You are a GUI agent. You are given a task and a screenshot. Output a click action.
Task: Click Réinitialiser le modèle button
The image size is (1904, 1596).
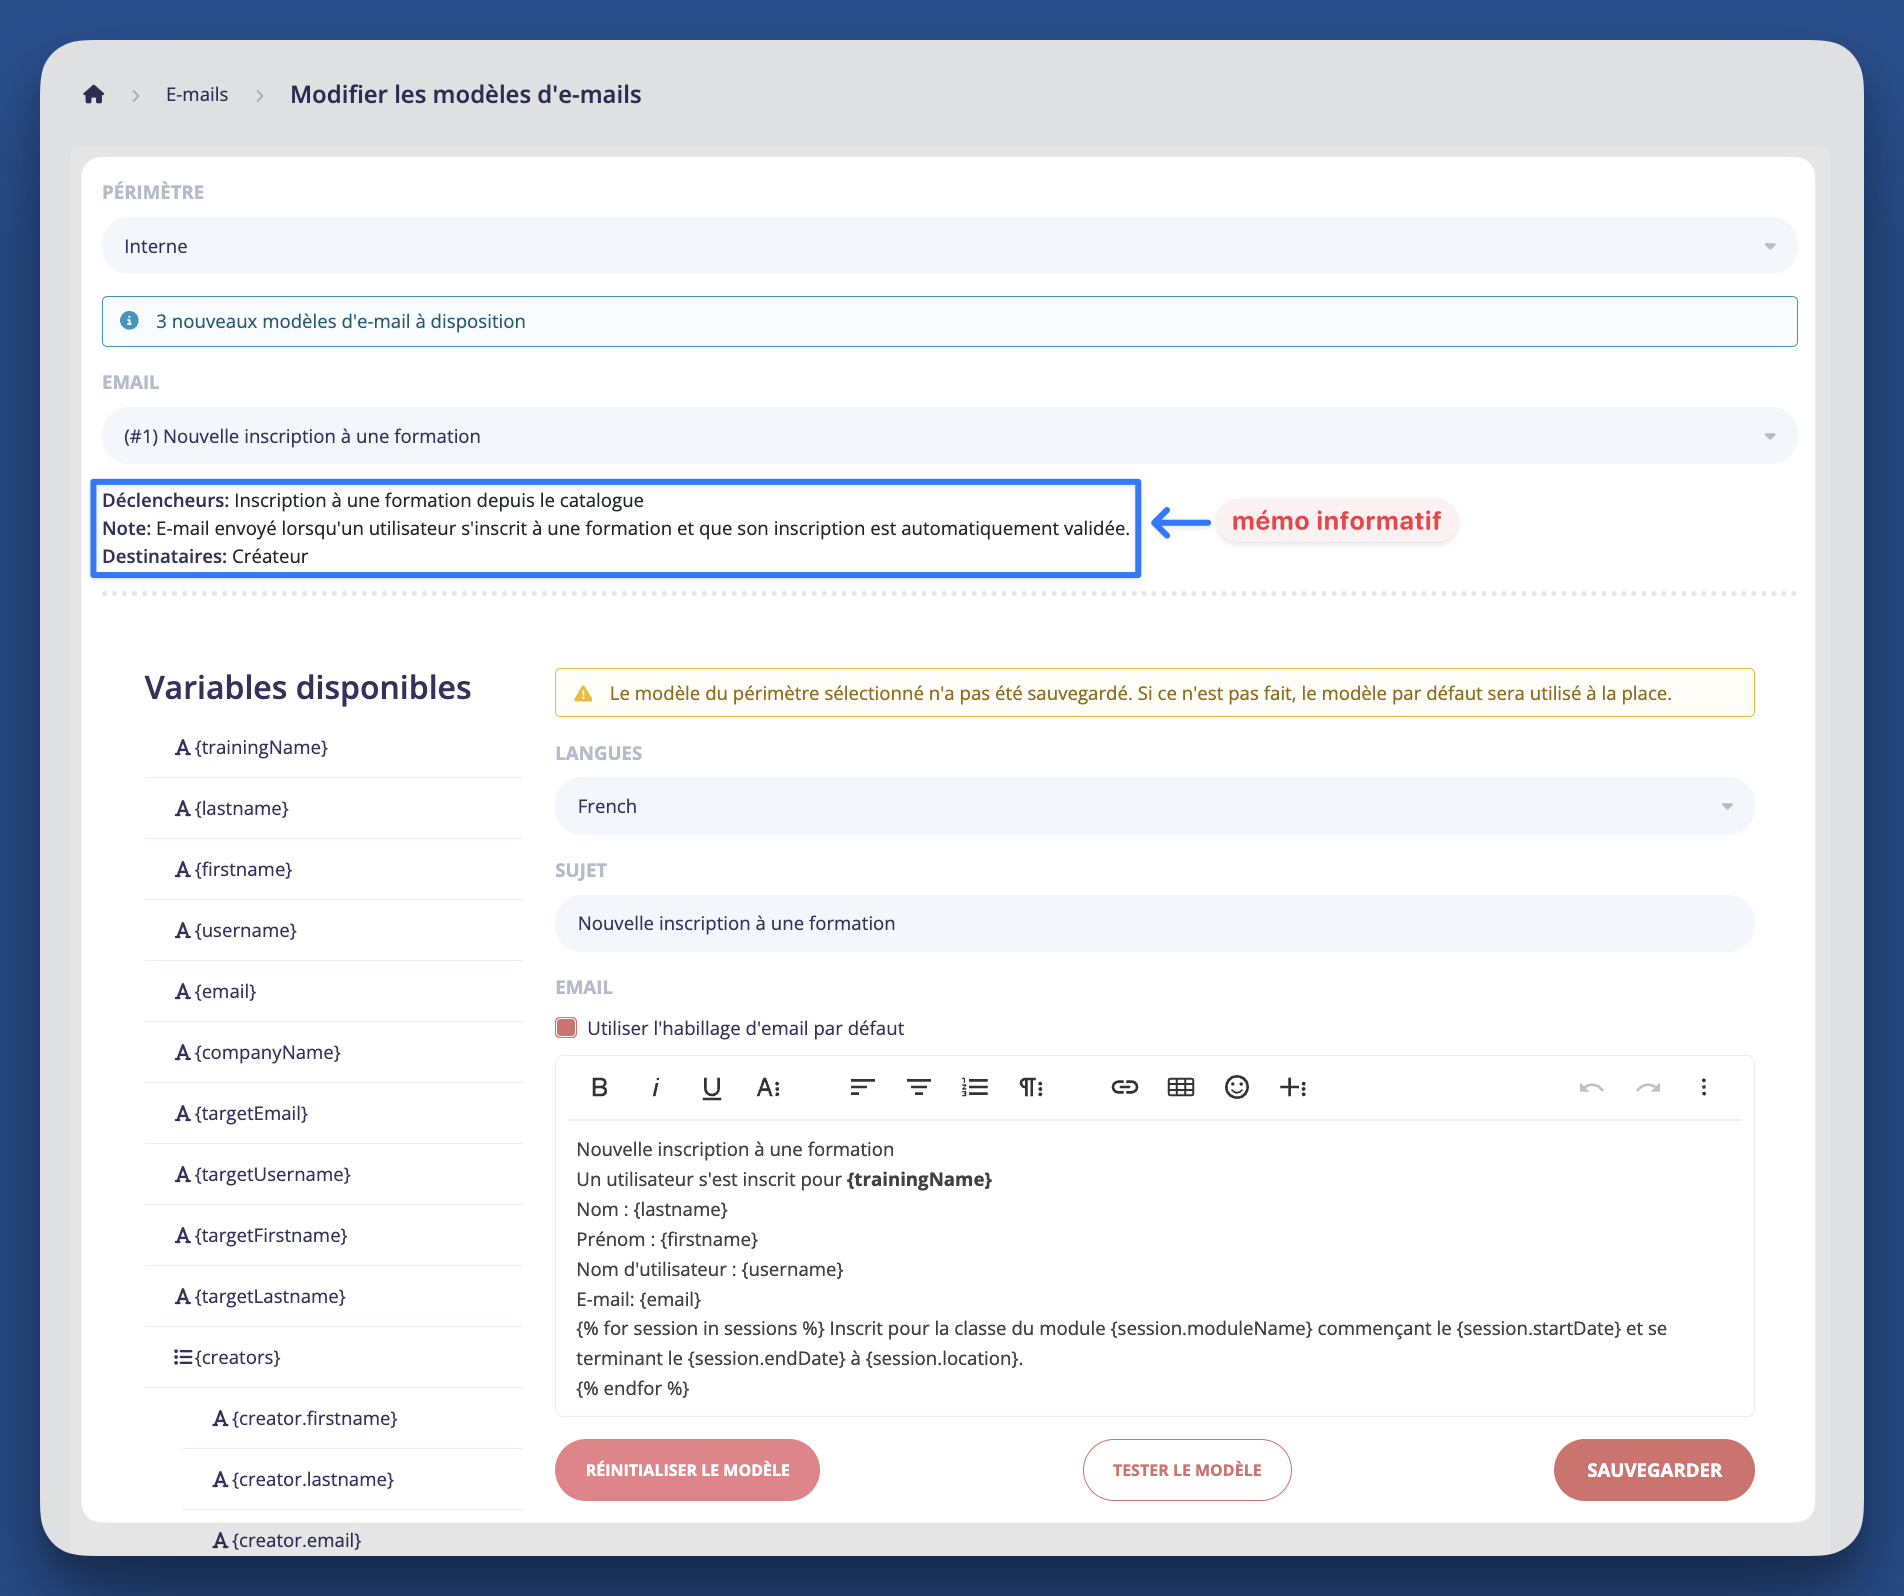pos(687,1470)
